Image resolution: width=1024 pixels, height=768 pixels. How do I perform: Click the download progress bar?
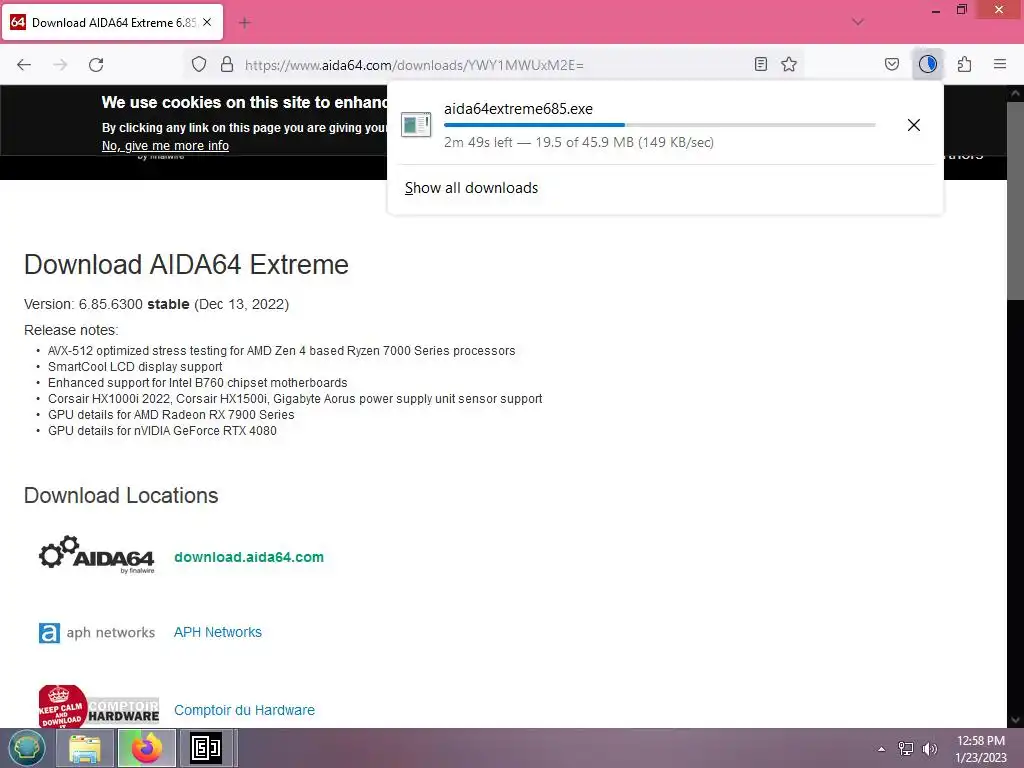(x=660, y=125)
